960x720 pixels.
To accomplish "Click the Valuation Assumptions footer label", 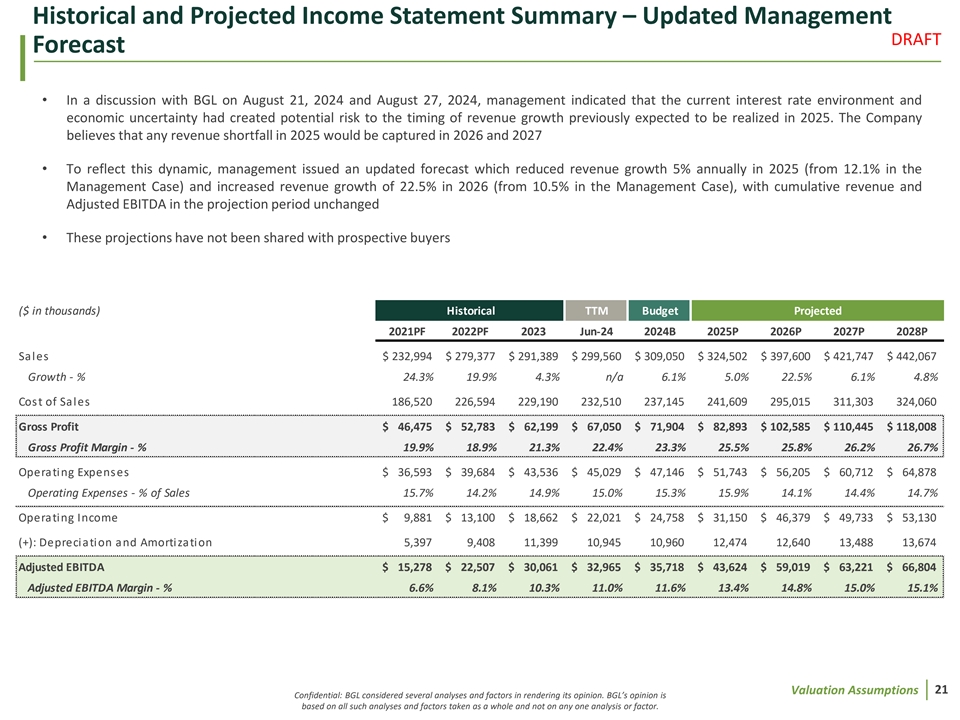I will [x=854, y=690].
